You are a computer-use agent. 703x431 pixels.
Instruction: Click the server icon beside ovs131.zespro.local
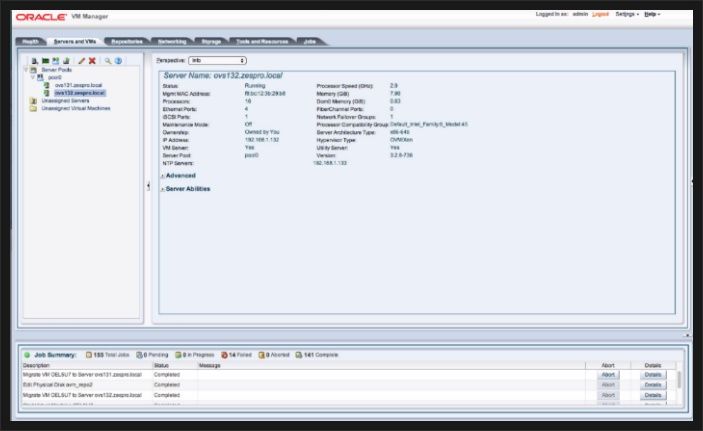[x=47, y=85]
